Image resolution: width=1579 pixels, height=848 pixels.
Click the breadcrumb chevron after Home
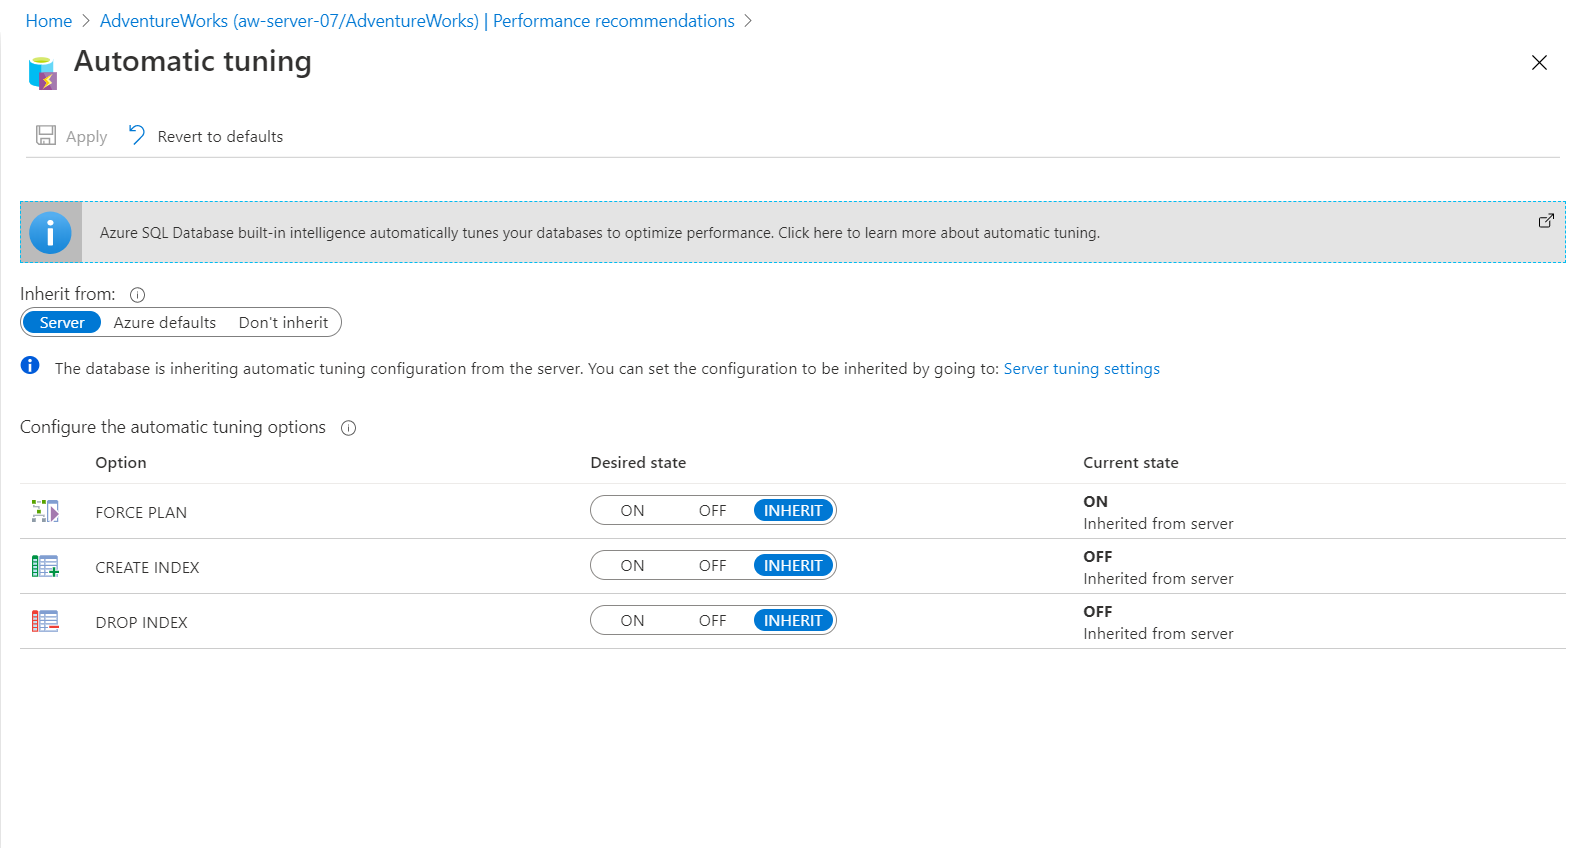pos(86,21)
